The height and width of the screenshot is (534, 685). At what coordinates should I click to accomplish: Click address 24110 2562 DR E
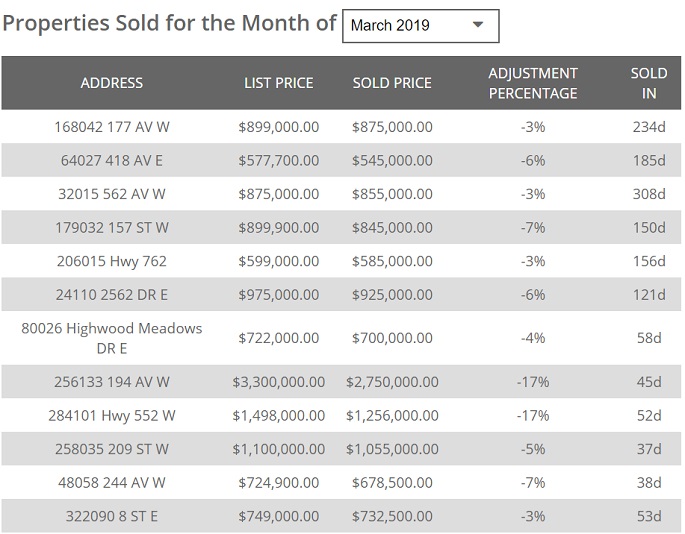click(112, 295)
